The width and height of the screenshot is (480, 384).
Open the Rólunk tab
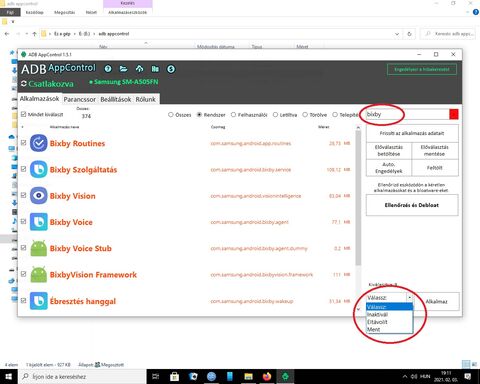145,99
